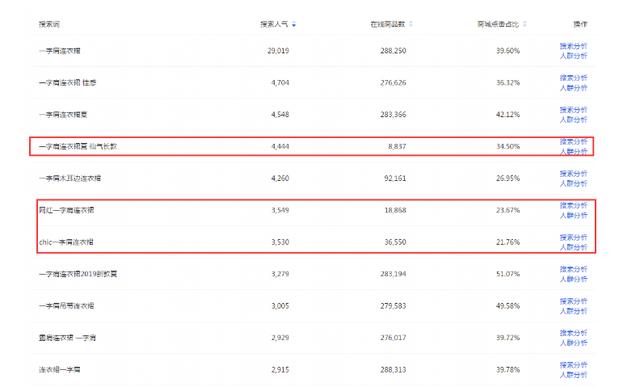Open 人群分析 for the 4,444 row

(573, 151)
